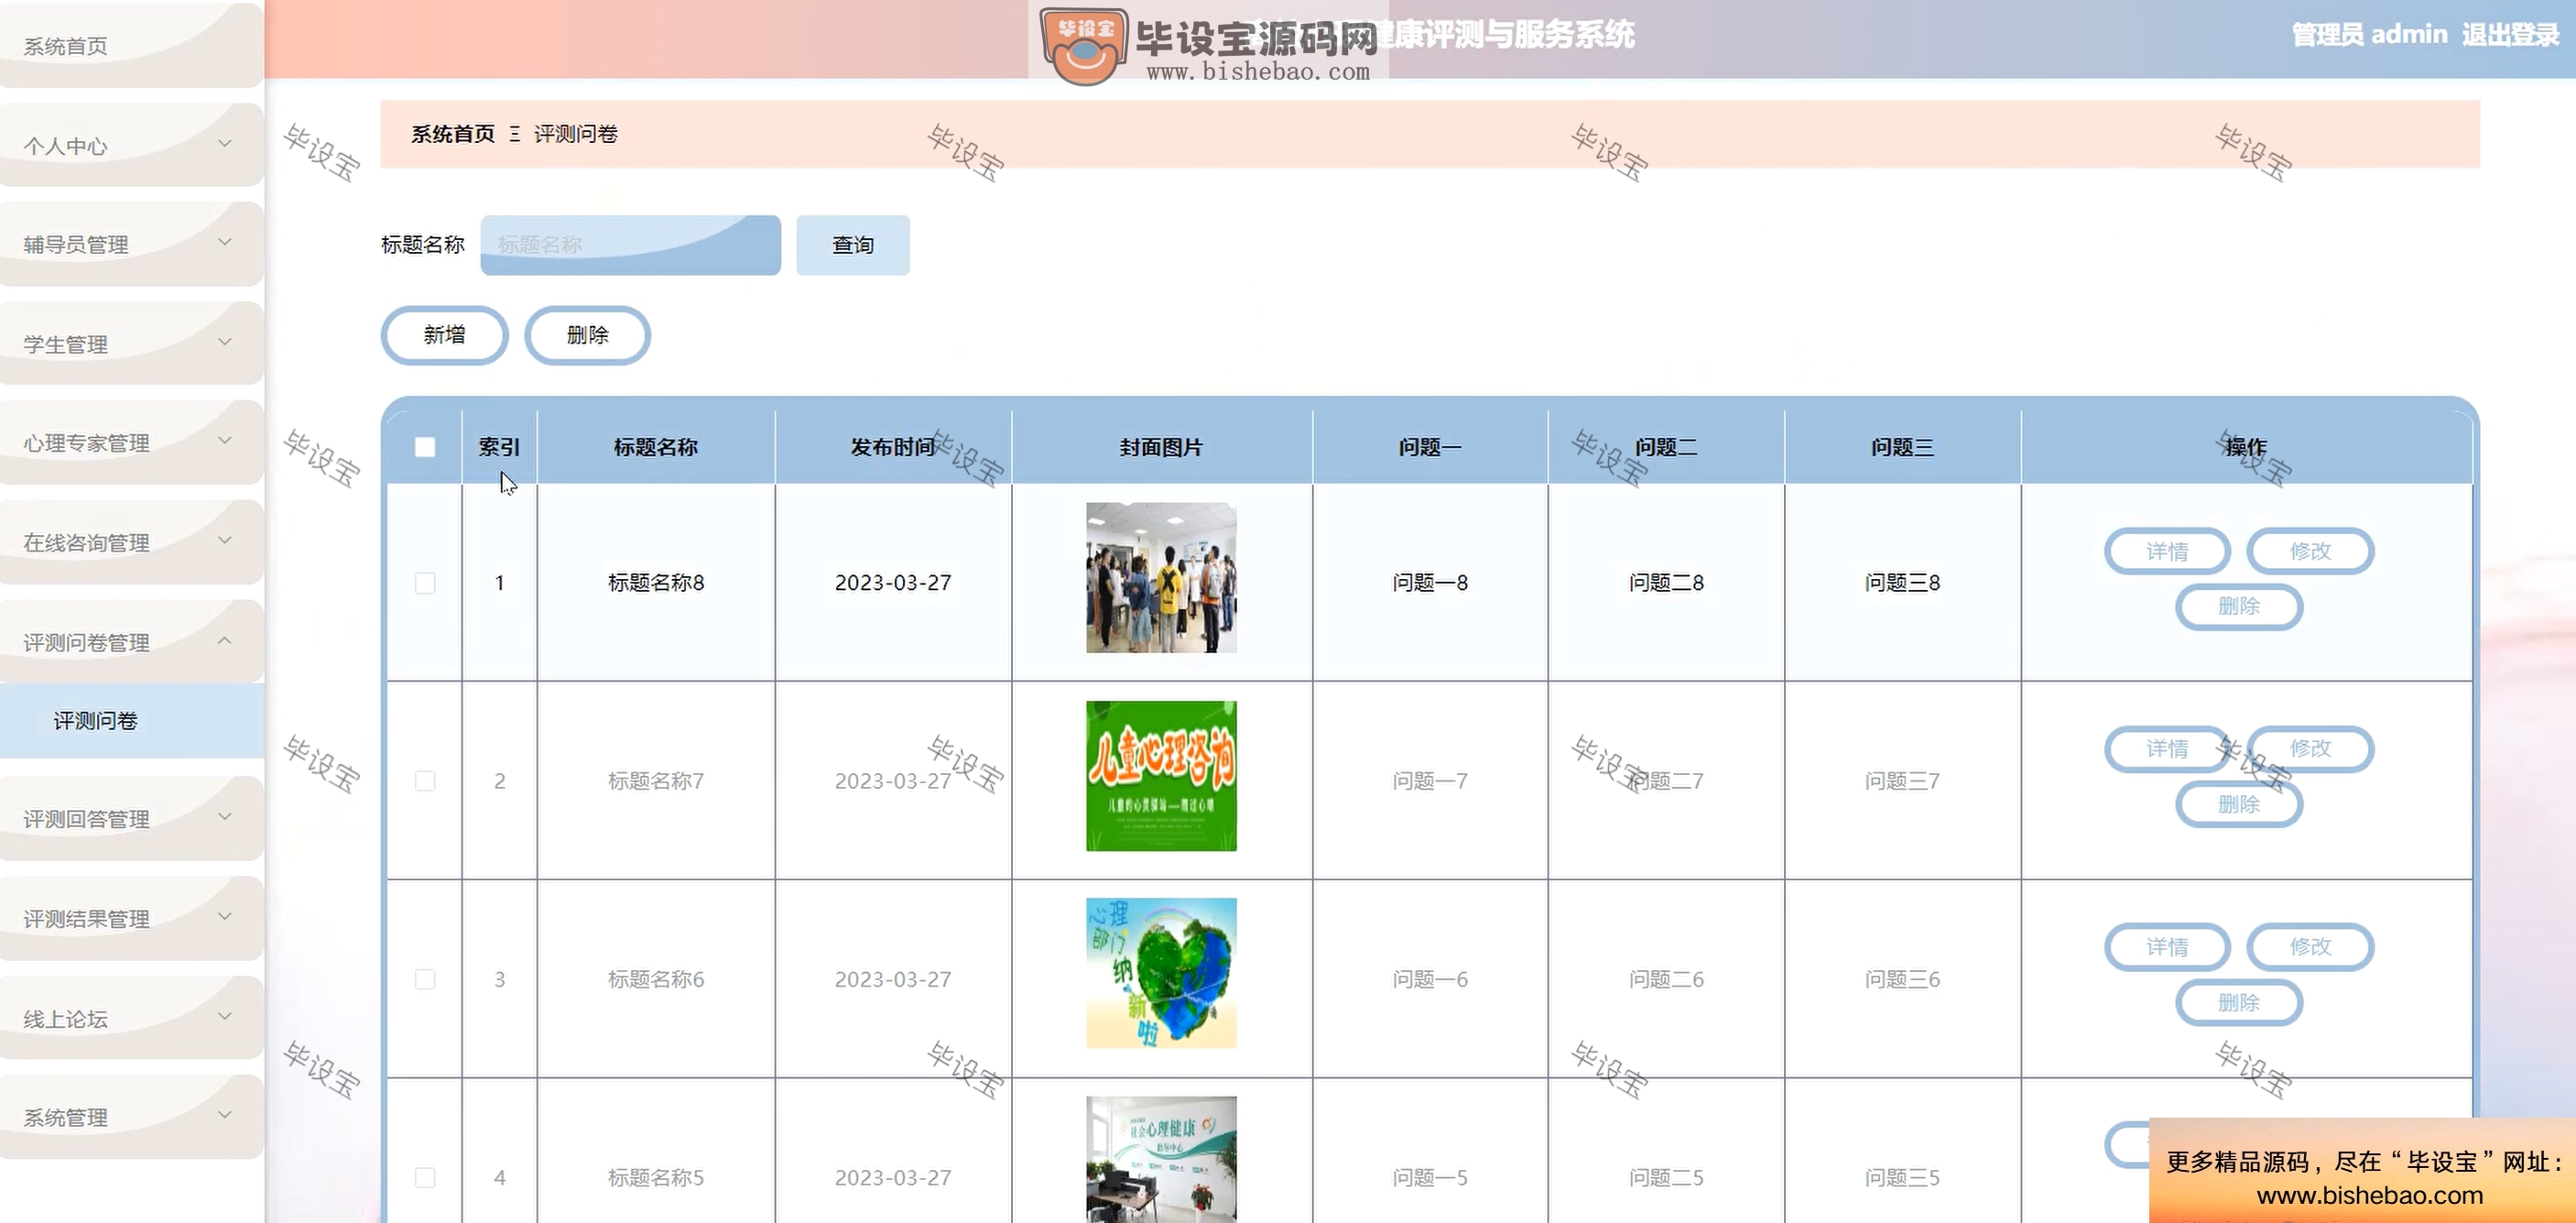Click 评测问卷 in the breadcrumb
2576x1223 pixels.
click(576, 134)
